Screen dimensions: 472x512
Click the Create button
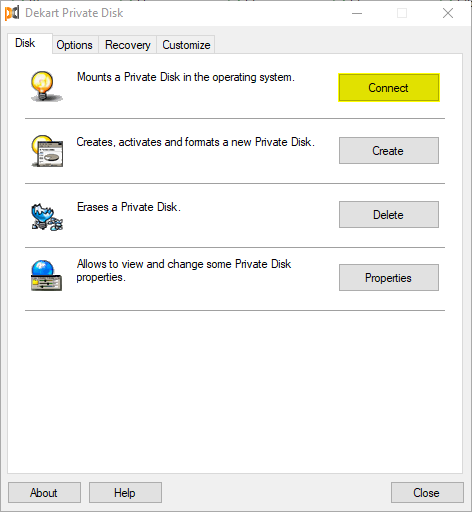[x=389, y=151]
